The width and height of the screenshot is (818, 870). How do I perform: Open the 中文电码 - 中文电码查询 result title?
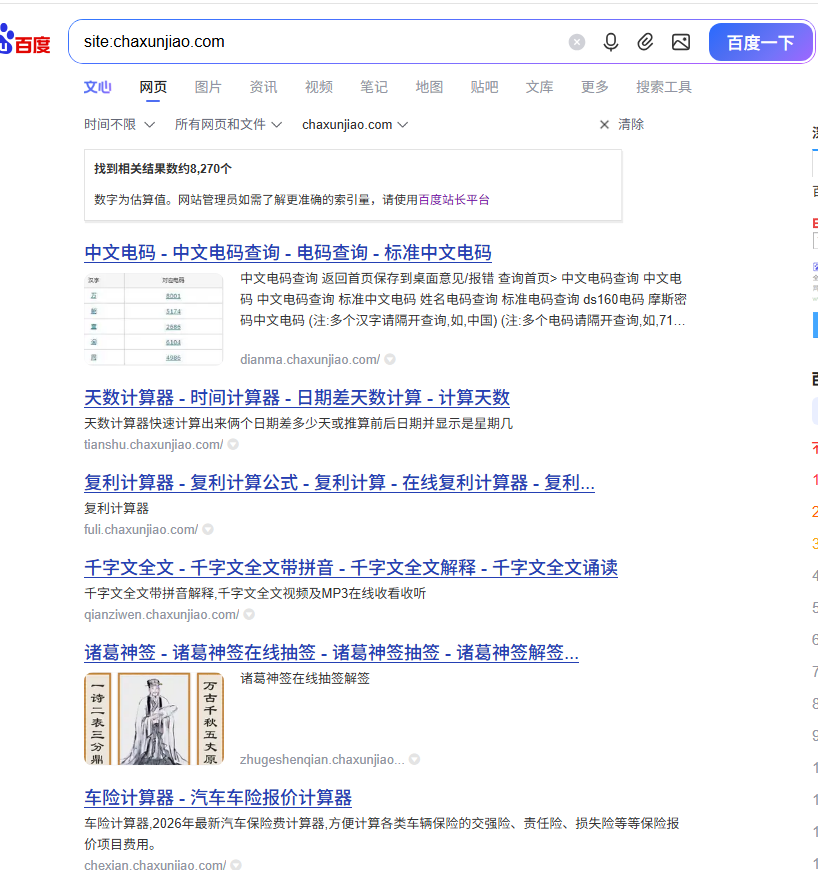[288, 252]
